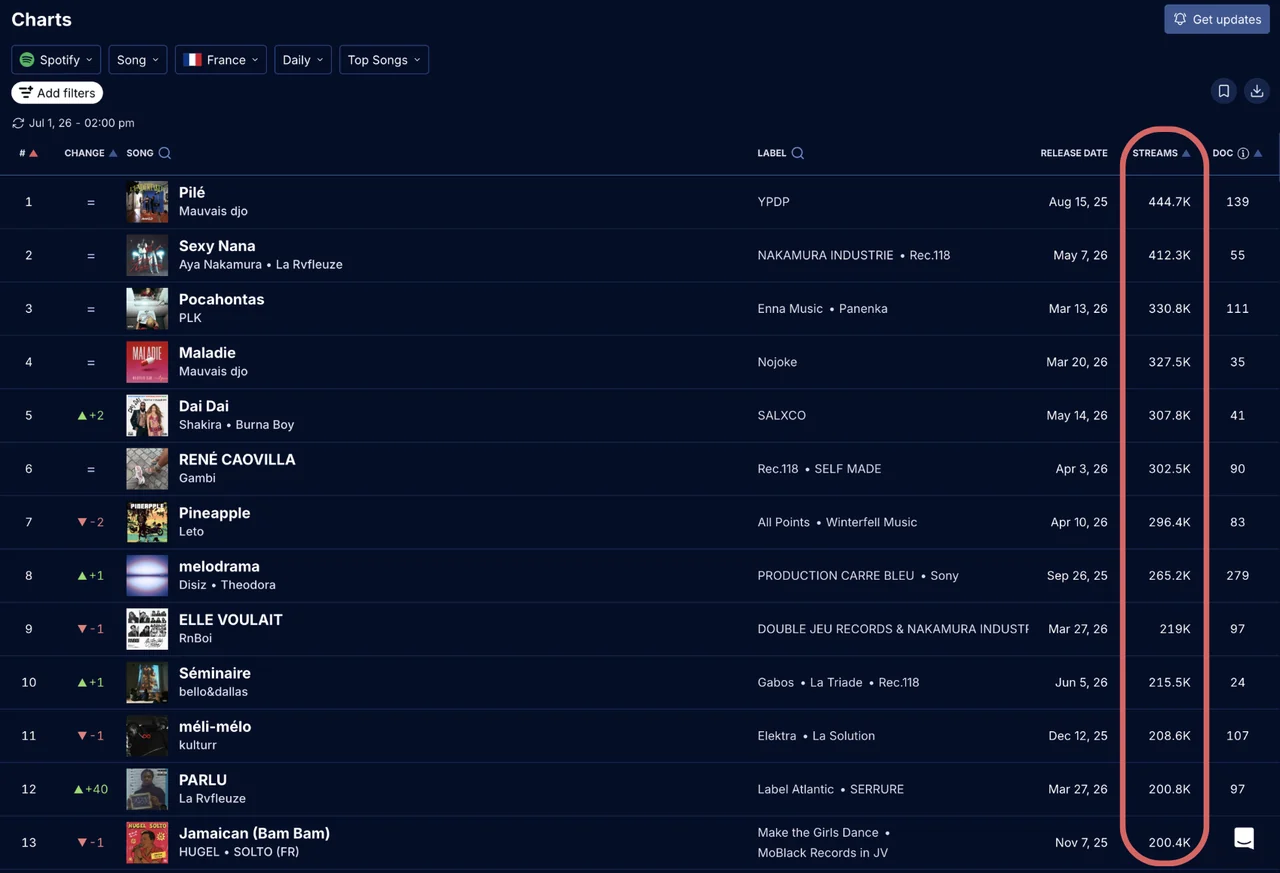Image resolution: width=1280 pixels, height=873 pixels.
Task: Click artist Leto under Pineapple
Action: tap(191, 532)
